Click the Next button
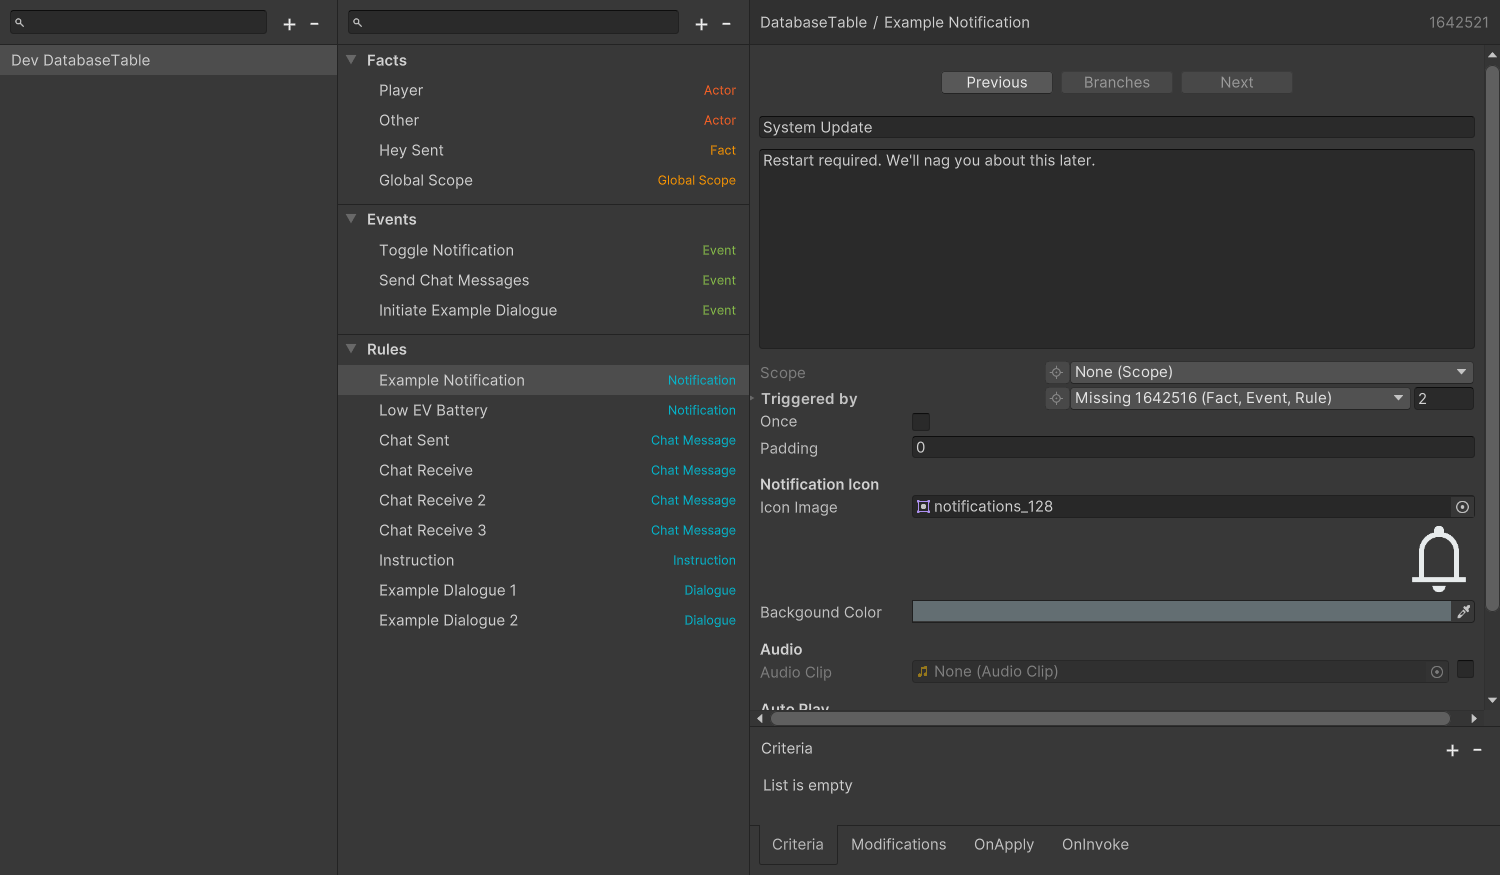The image size is (1500, 875). (1236, 82)
